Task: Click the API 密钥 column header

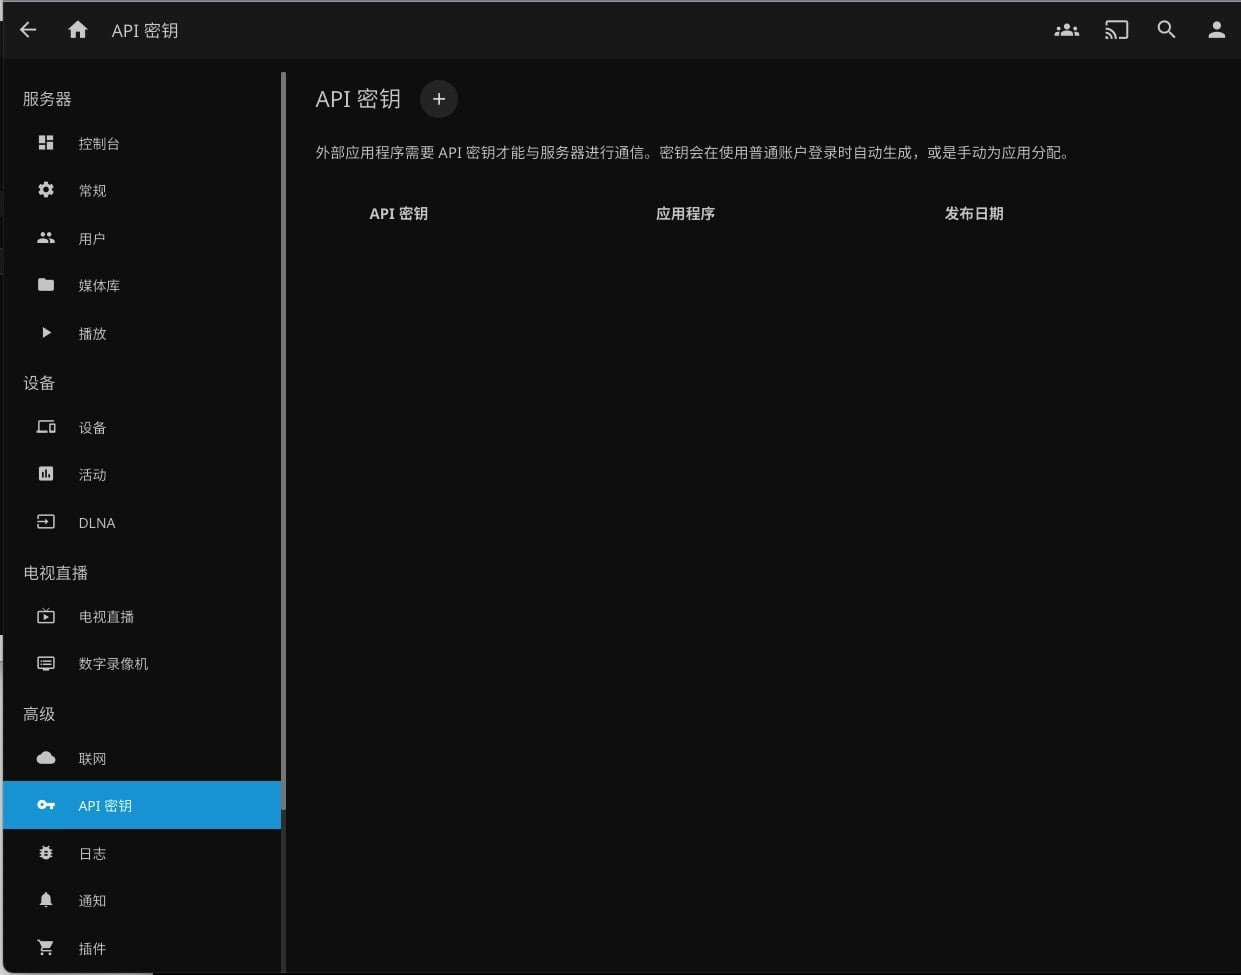Action: click(x=399, y=213)
